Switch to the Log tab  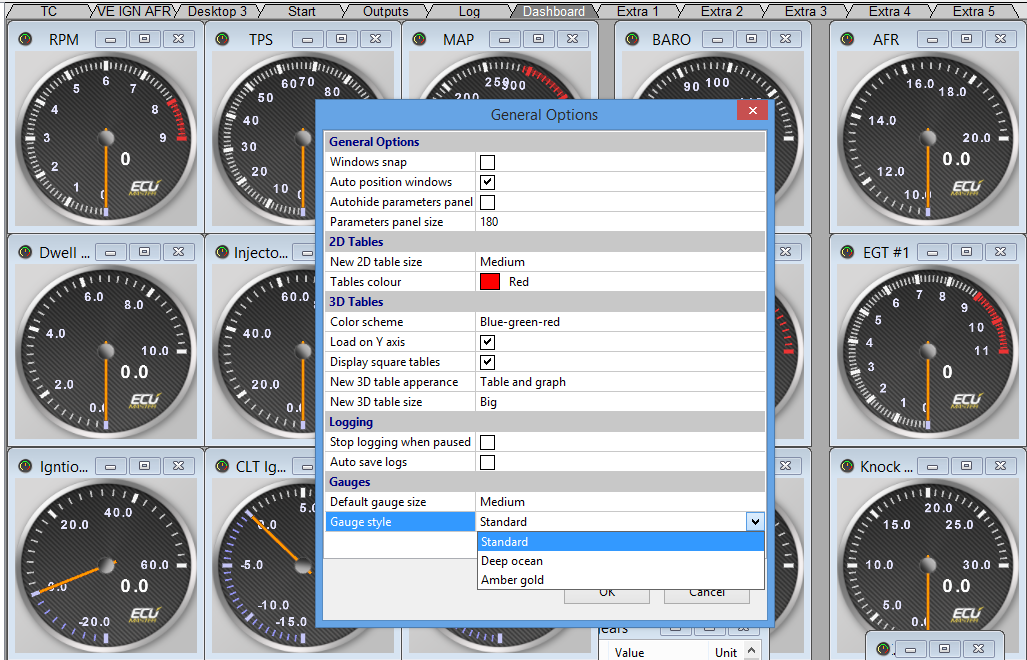tap(469, 11)
